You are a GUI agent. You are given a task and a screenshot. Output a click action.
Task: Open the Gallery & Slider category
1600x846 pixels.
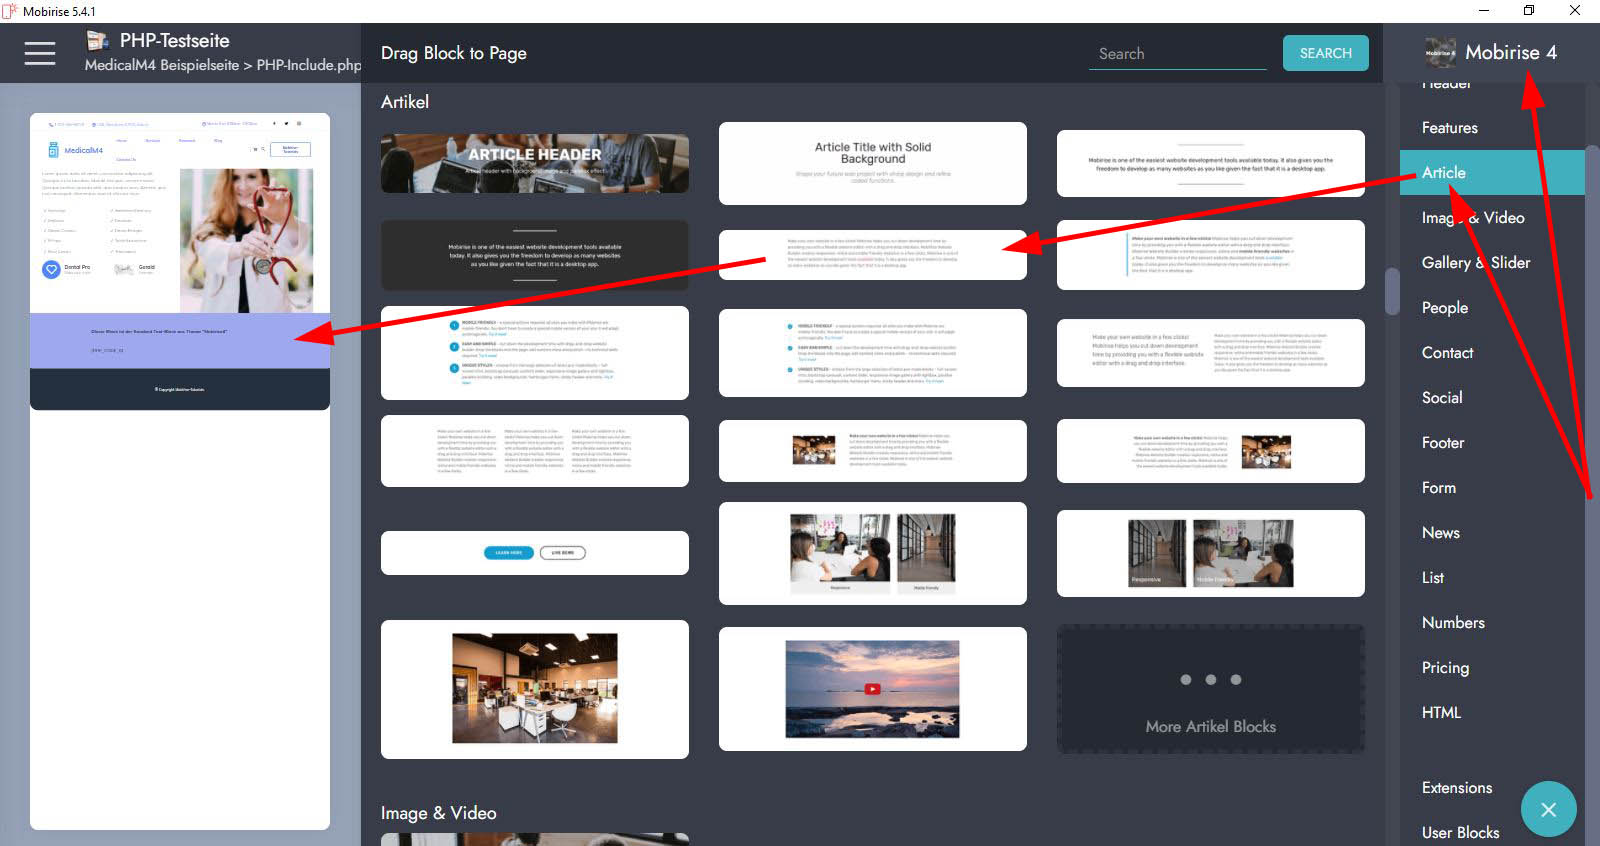pos(1475,263)
